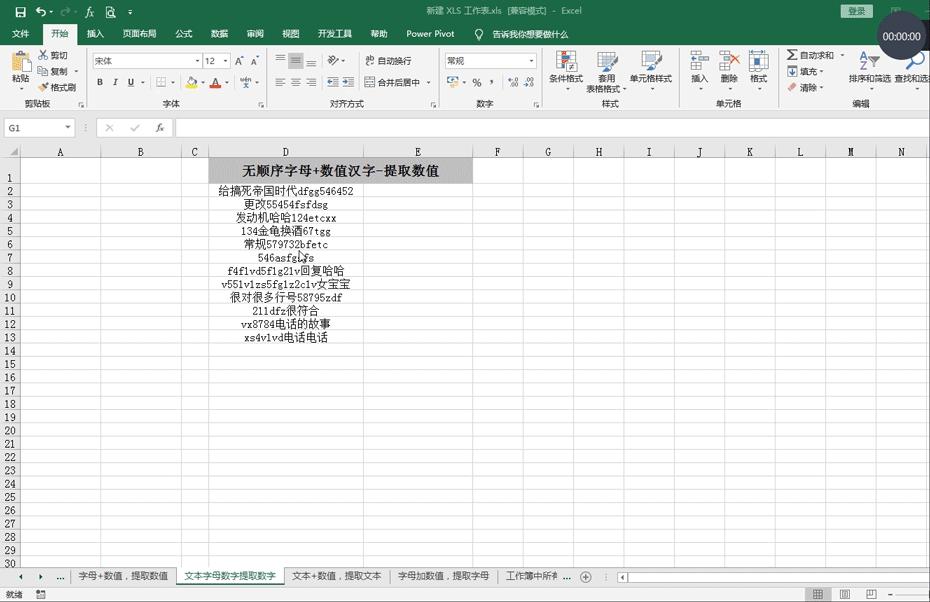930x602 pixels.
Task: Toggle italic formatting on the selection
Action: 115,82
